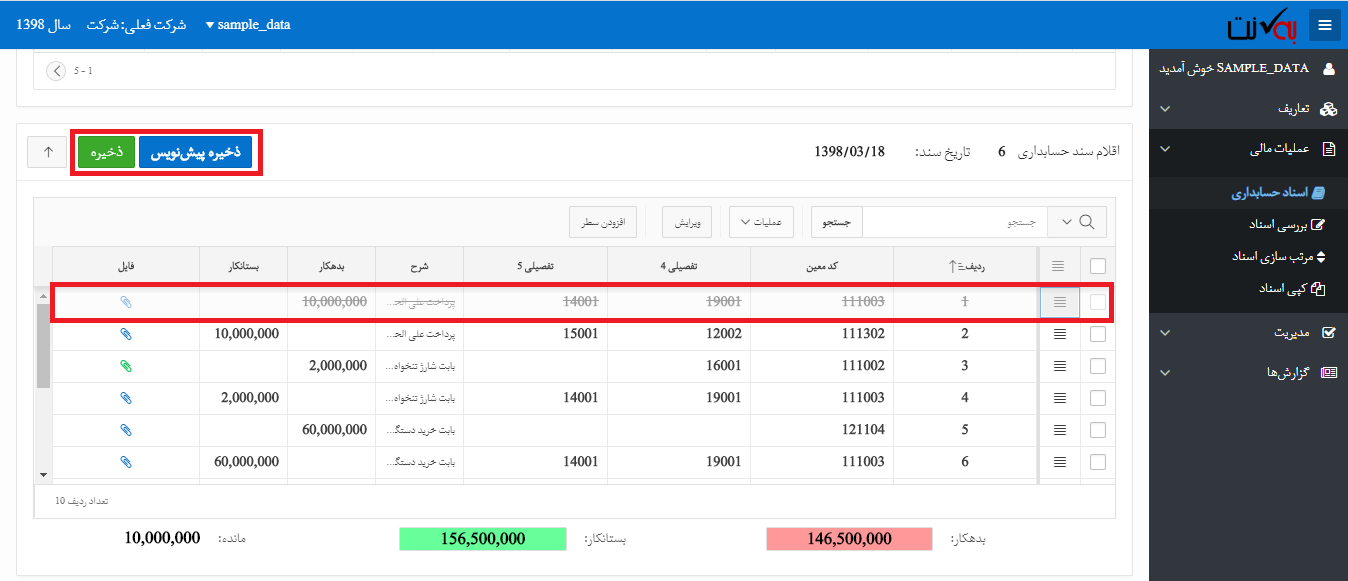
Task: Collapse the عملیات مالی sidebar section
Action: pyautogui.click(x=1248, y=150)
